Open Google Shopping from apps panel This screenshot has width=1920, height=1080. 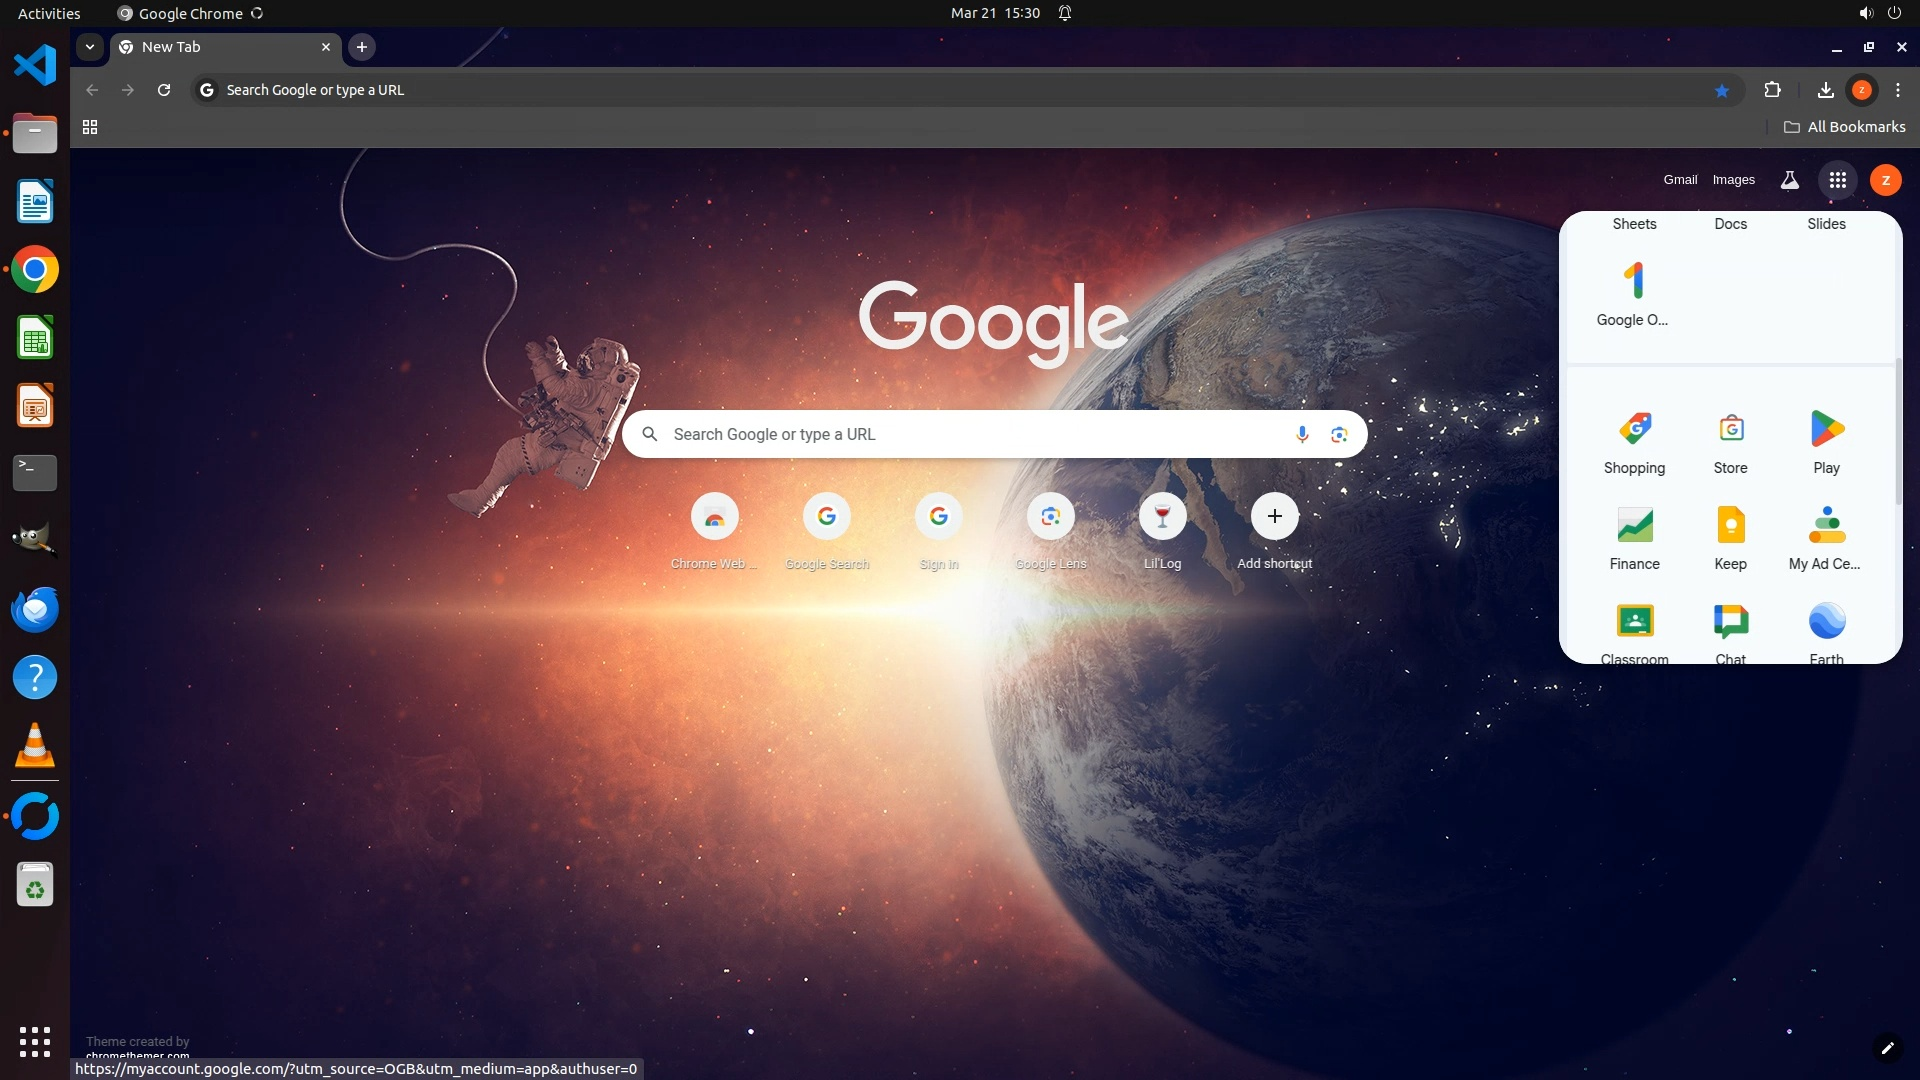[1634, 443]
